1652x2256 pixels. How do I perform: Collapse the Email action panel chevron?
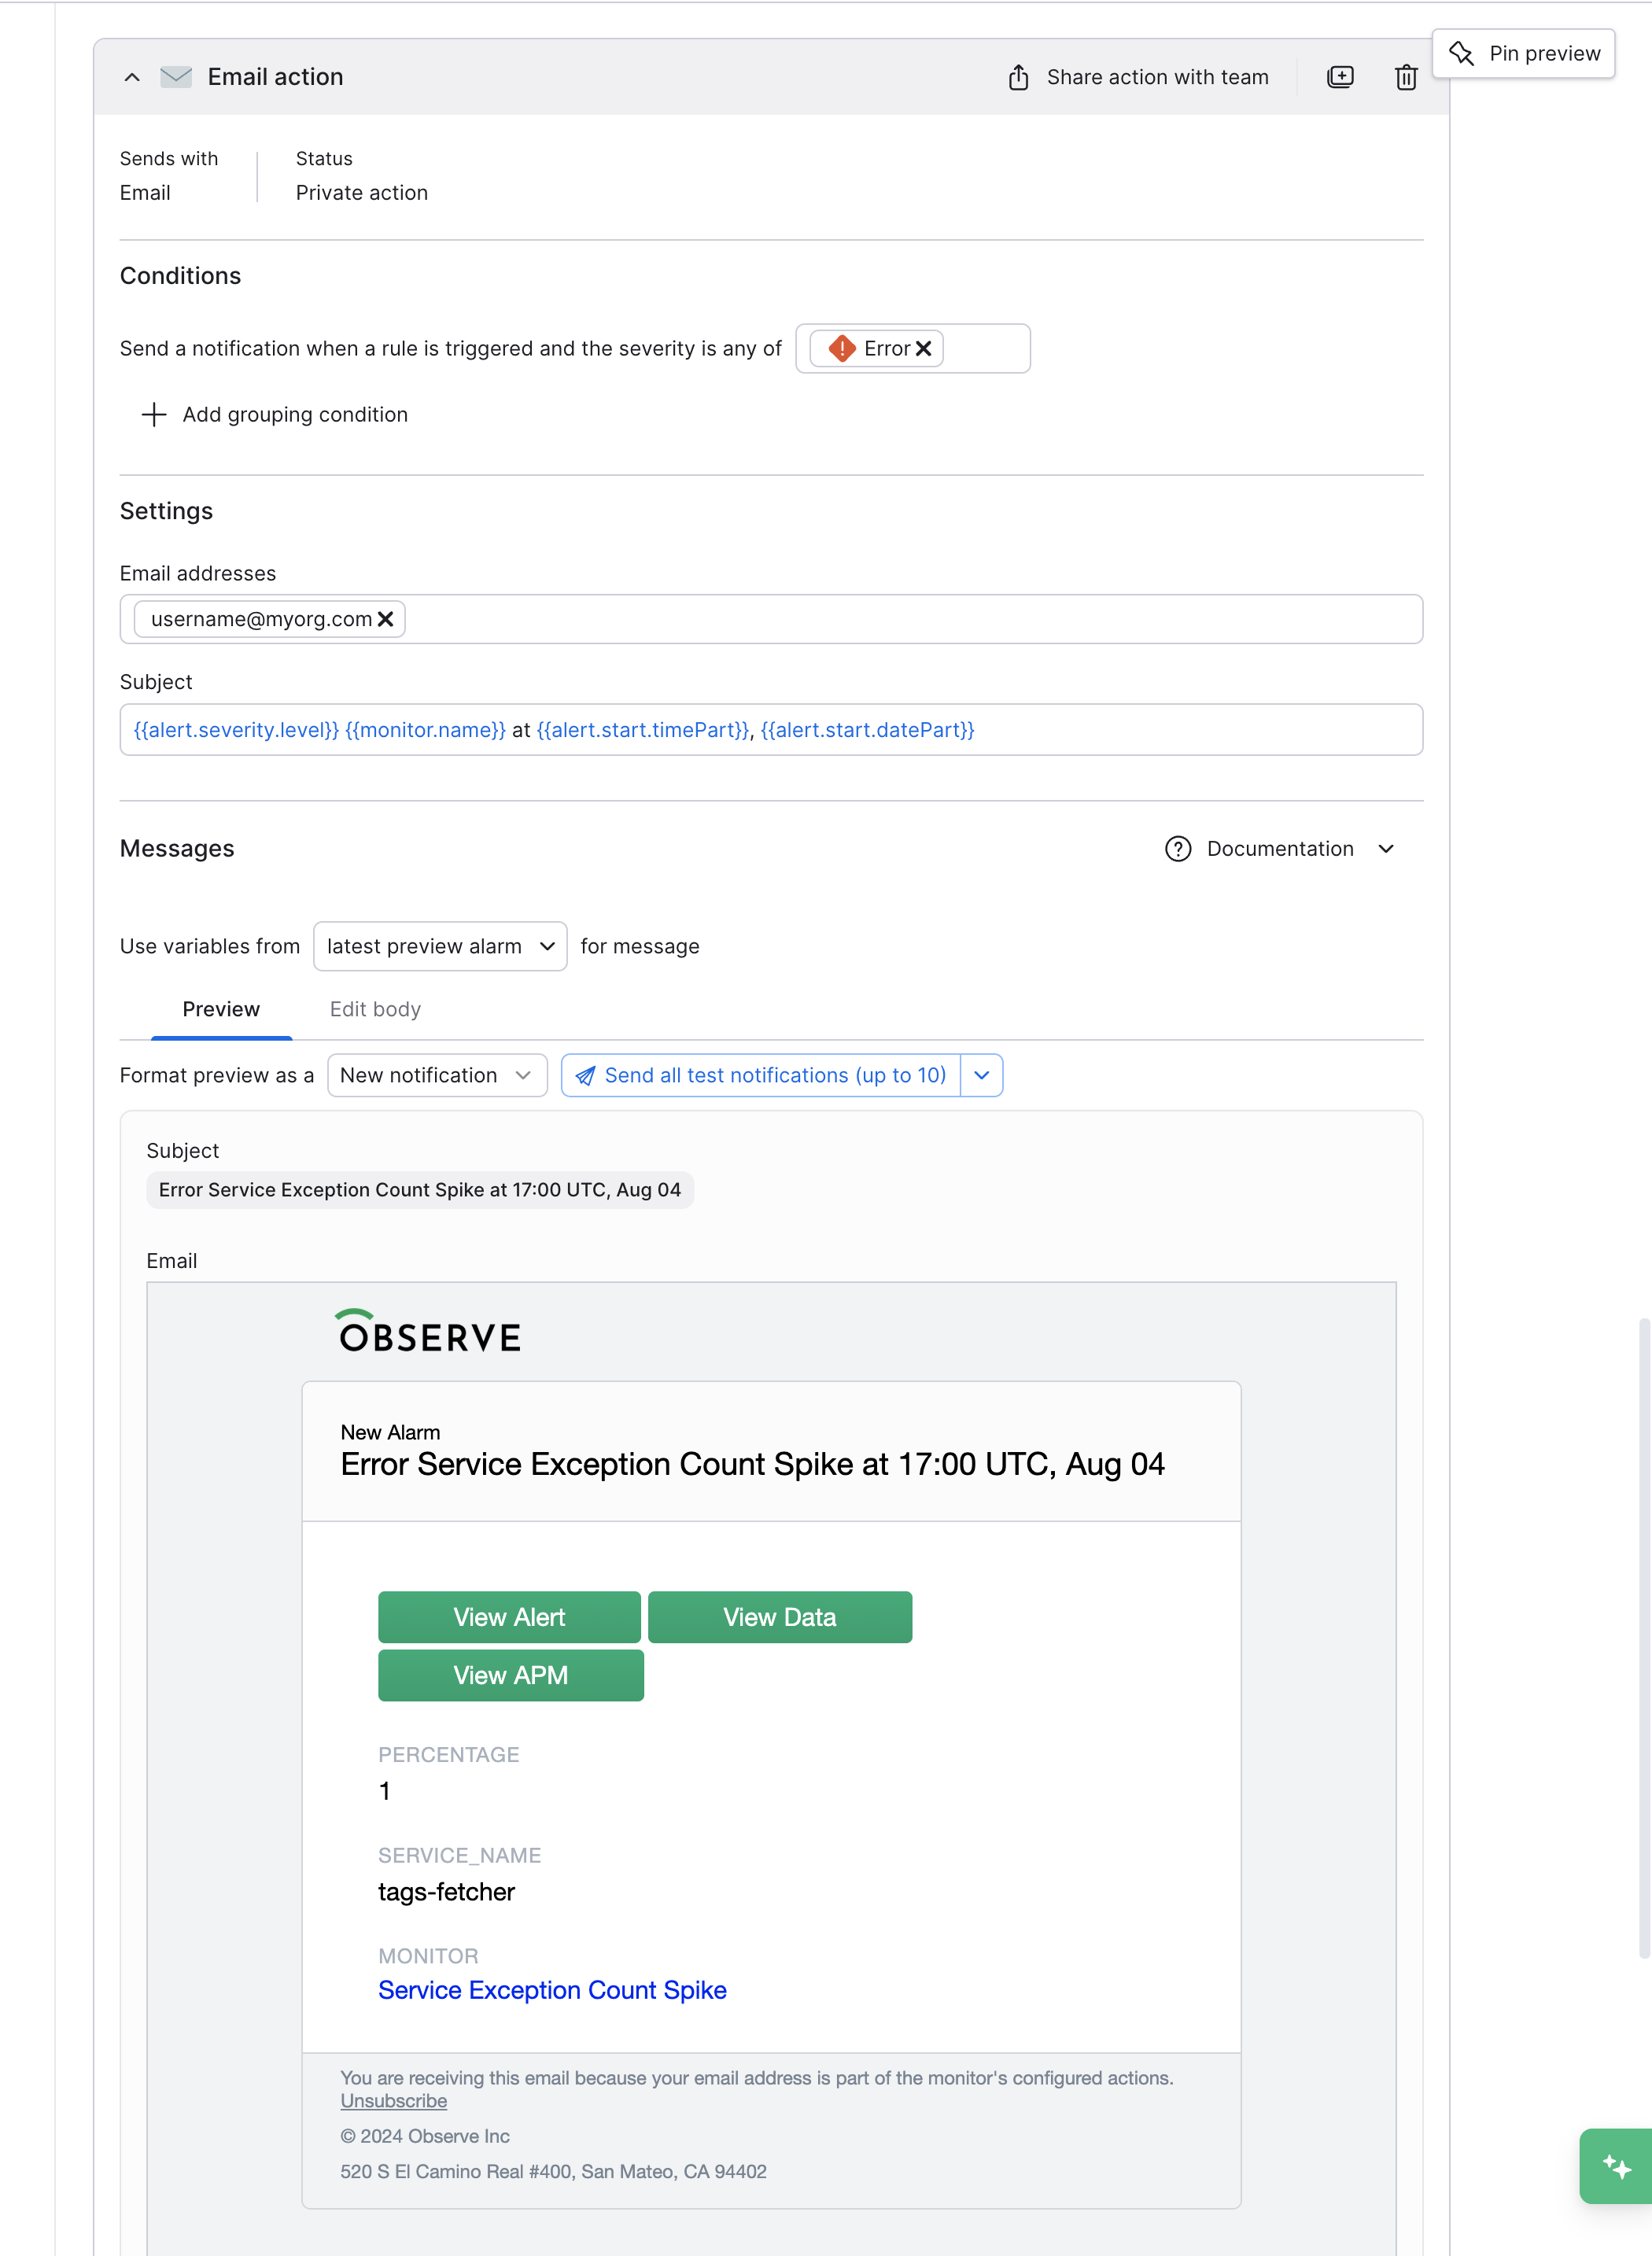132,77
